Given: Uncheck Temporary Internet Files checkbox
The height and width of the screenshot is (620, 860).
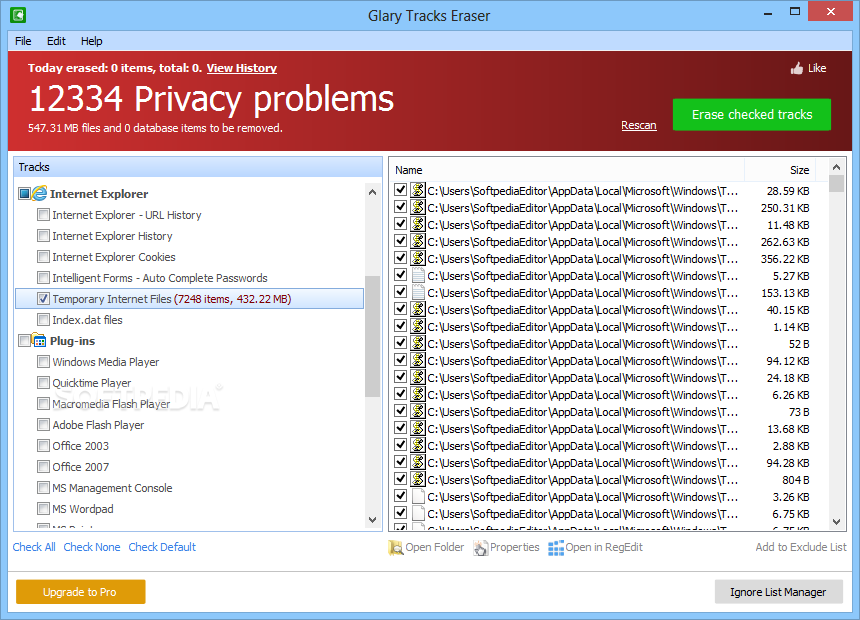Looking at the screenshot, I should pyautogui.click(x=43, y=298).
